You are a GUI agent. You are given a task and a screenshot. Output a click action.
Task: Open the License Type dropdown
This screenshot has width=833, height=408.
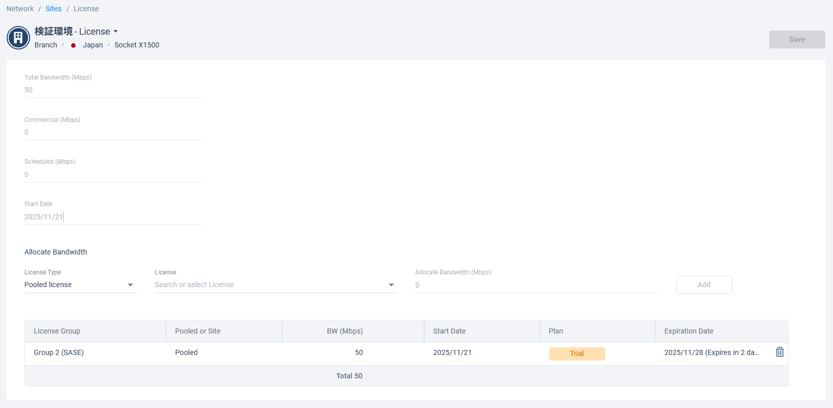[x=79, y=285]
